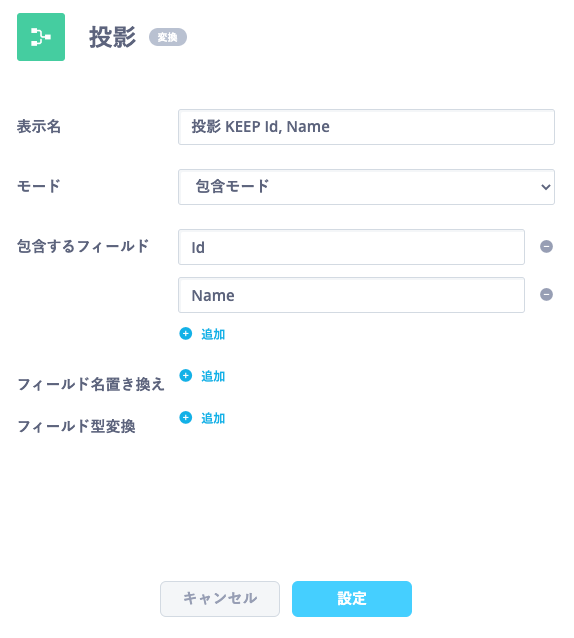The width and height of the screenshot is (574, 638).
Task: Click the 変換 badge next to title
Action: [168, 37]
